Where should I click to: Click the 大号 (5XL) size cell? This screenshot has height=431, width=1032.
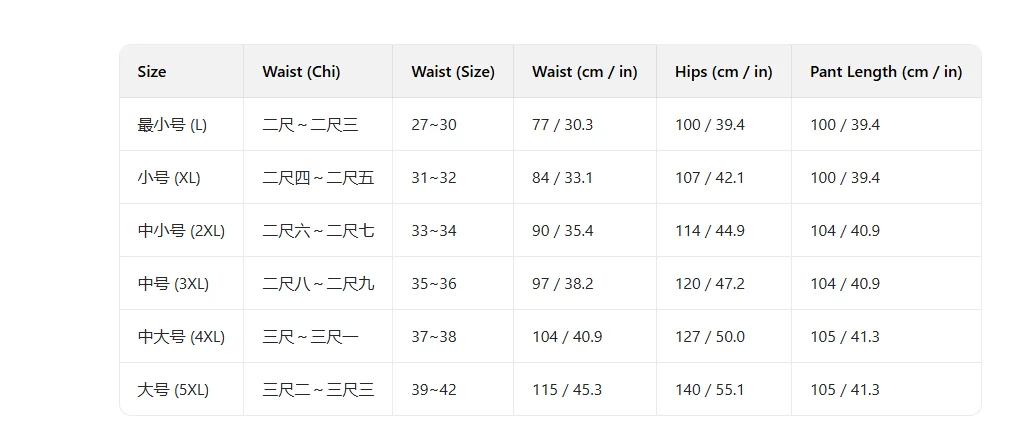tap(173, 390)
